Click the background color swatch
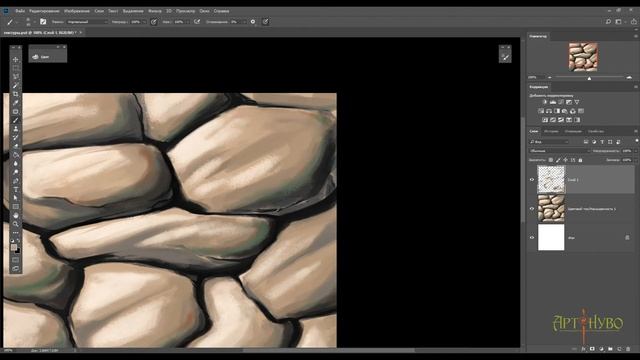This screenshot has height=360, width=640. tap(18, 251)
